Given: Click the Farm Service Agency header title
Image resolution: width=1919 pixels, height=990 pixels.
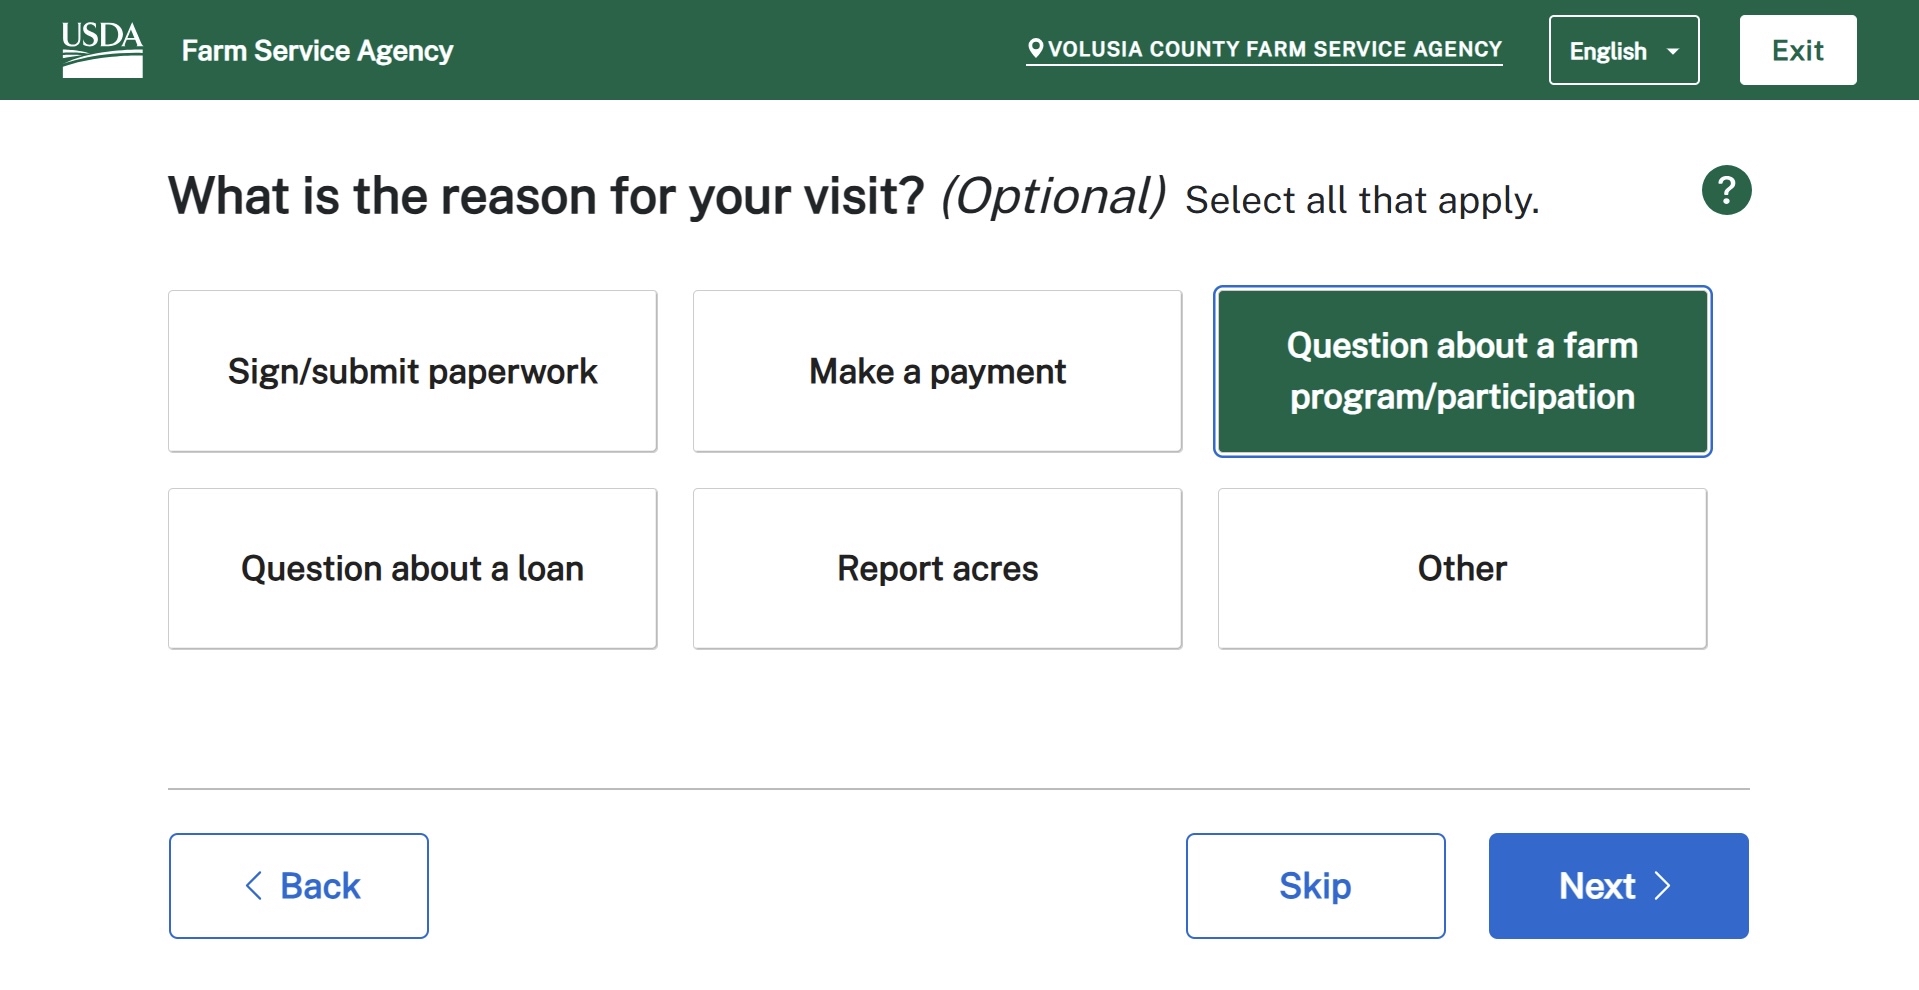Looking at the screenshot, I should (x=317, y=50).
